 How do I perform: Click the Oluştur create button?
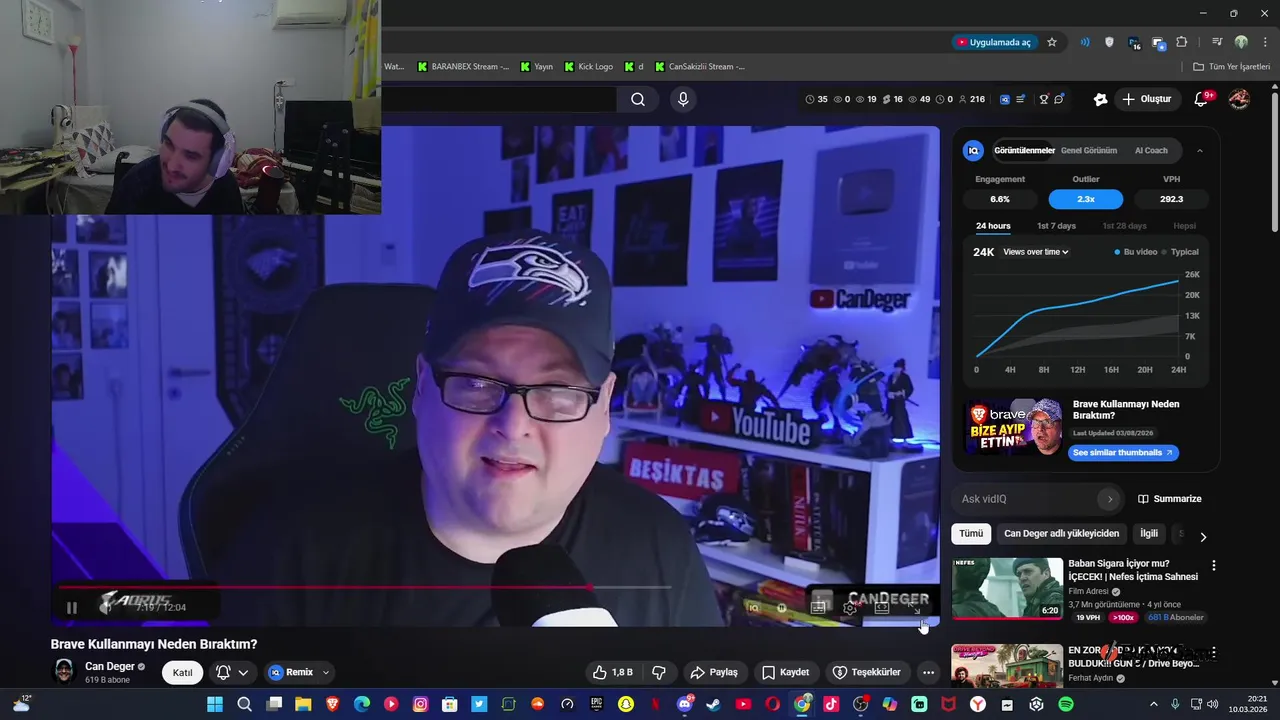(1146, 99)
